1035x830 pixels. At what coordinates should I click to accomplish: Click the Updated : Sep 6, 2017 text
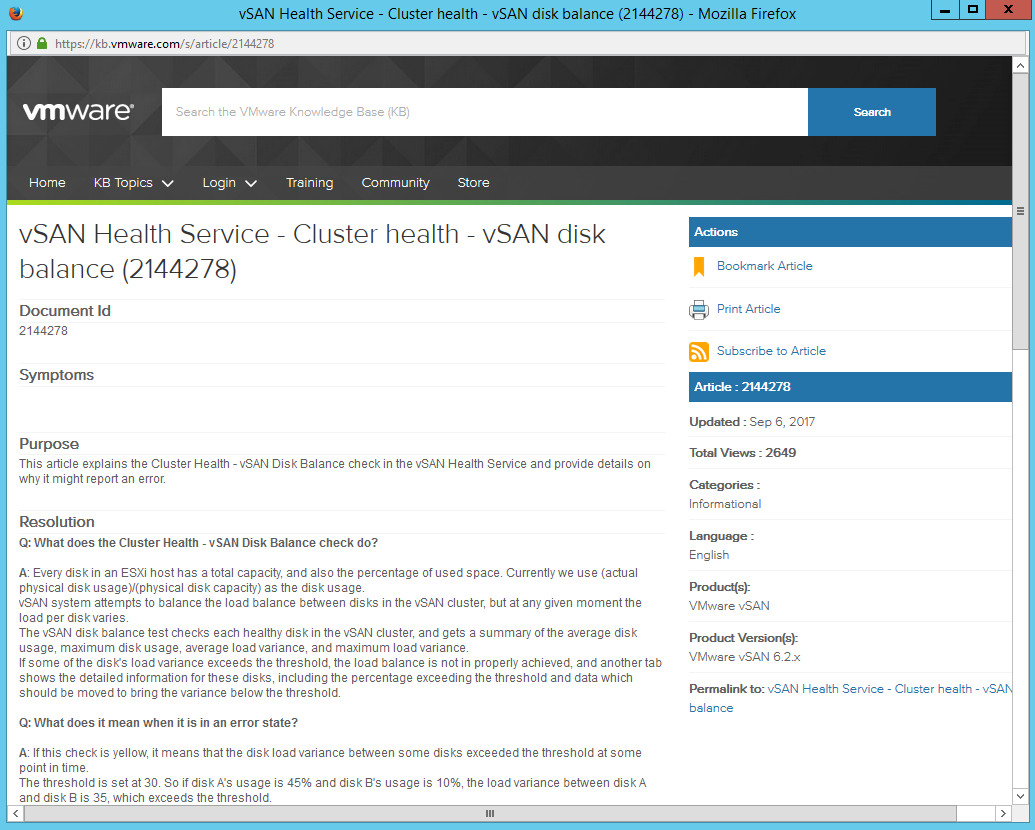tap(752, 422)
